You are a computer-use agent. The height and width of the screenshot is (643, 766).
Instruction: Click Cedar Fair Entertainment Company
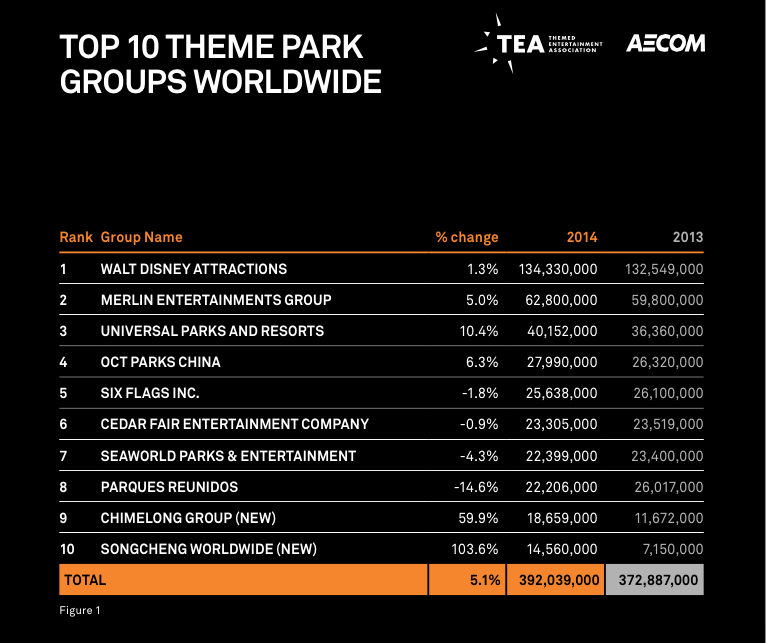[x=234, y=424]
